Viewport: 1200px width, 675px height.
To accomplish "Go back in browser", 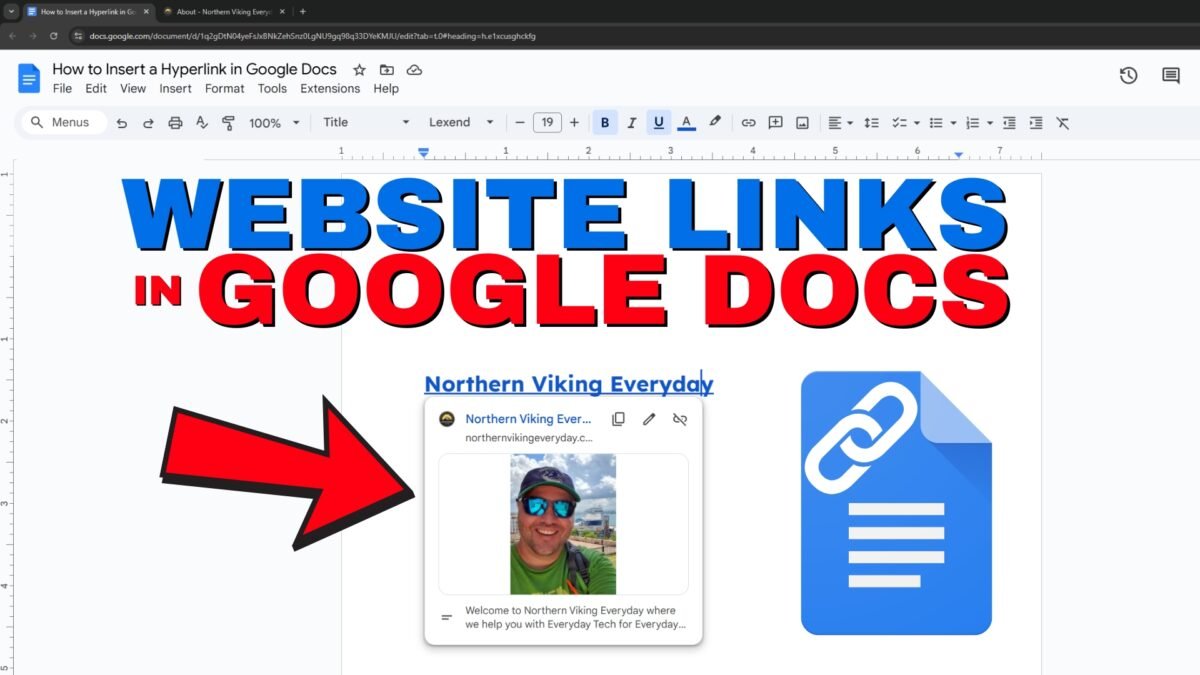I will [12, 36].
